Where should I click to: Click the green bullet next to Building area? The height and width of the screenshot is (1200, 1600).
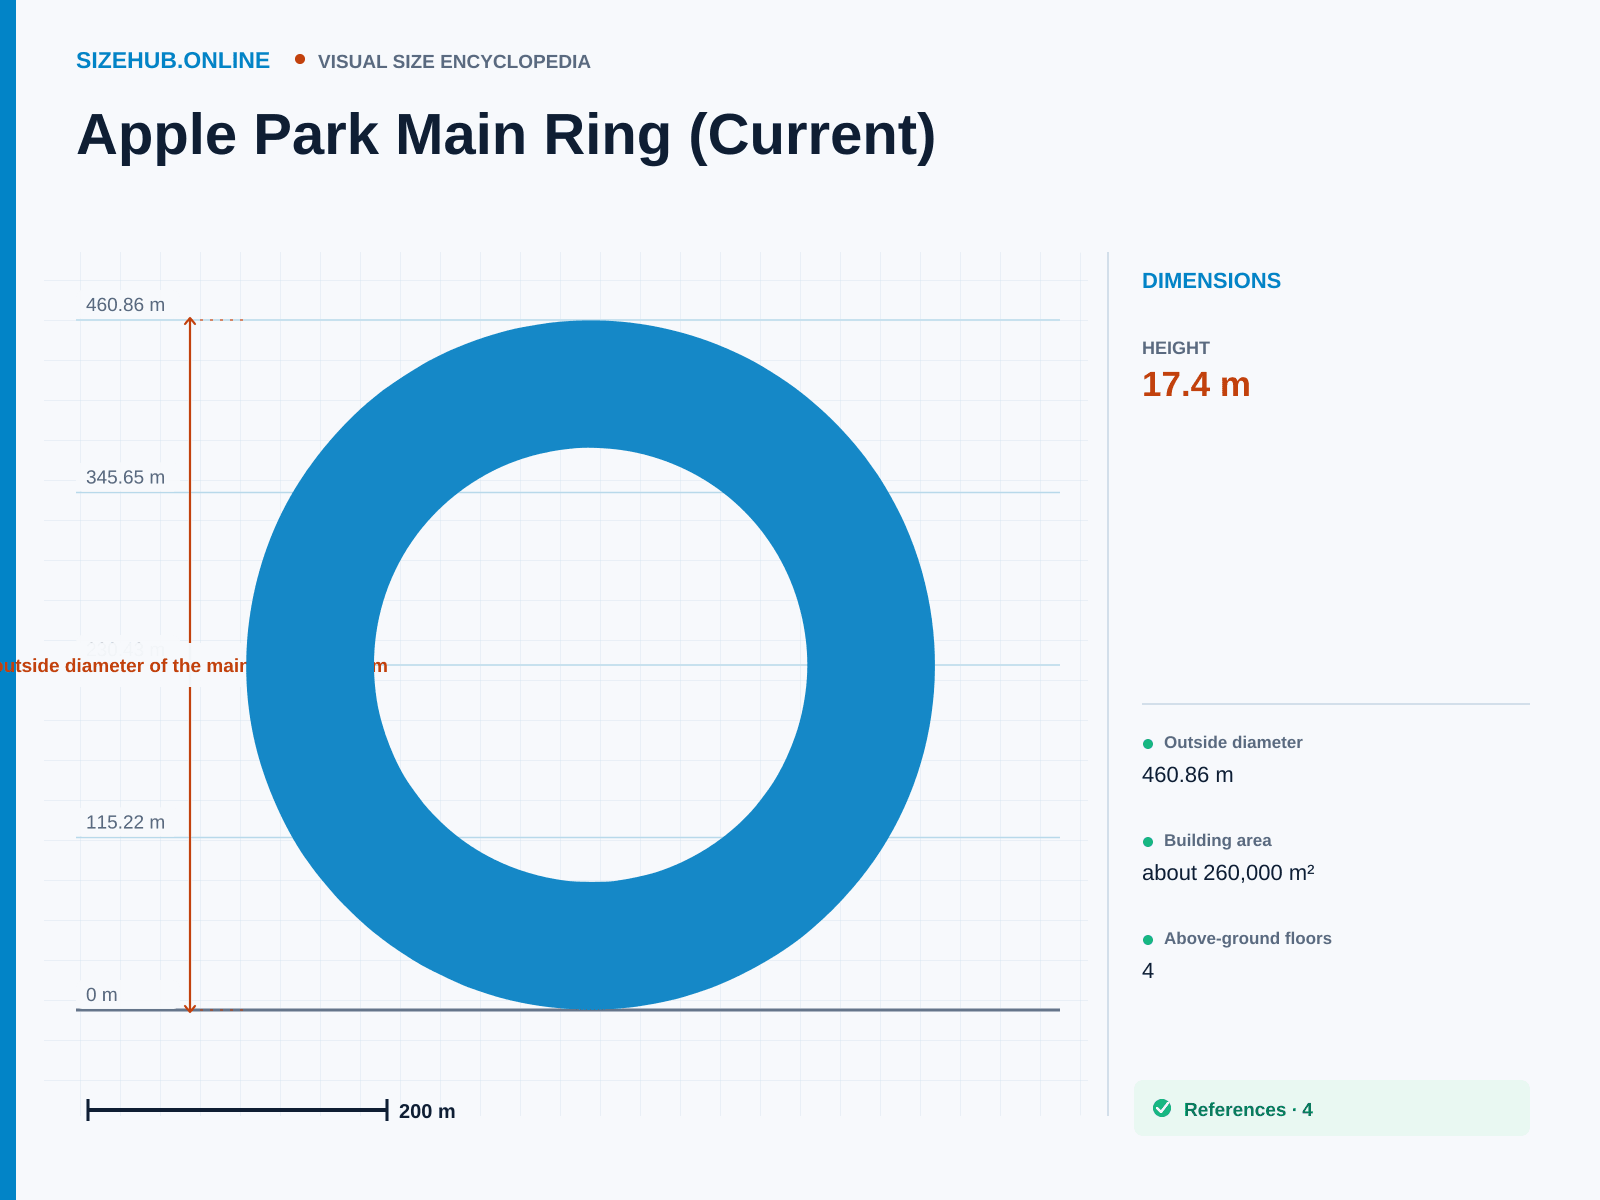pos(1148,841)
